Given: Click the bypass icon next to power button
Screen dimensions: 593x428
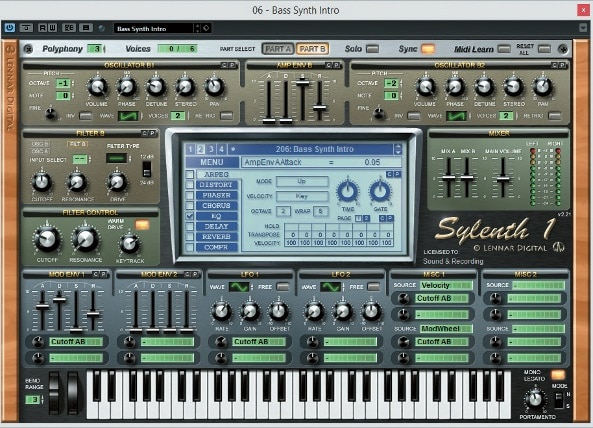Looking at the screenshot, I should [26, 28].
